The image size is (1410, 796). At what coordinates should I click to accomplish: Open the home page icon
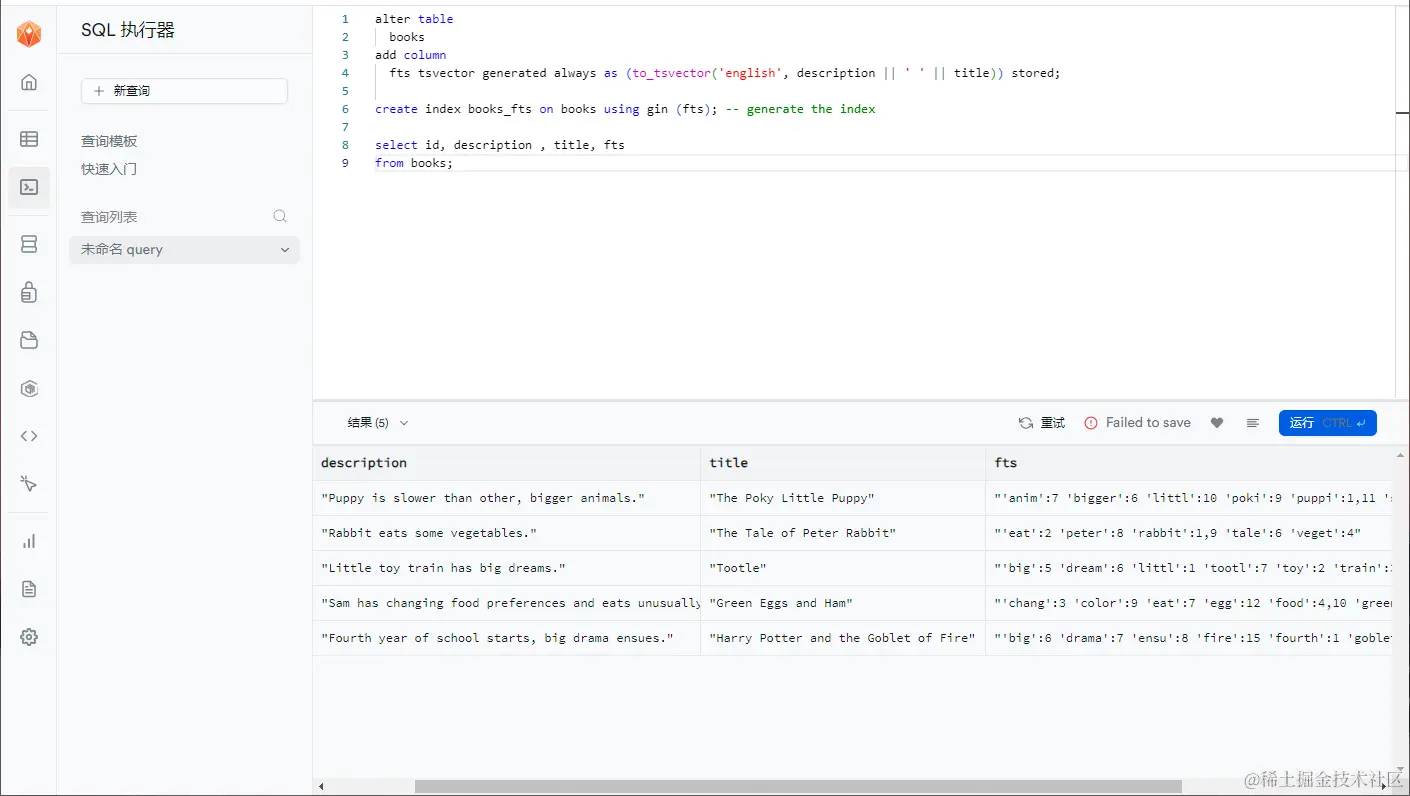(29, 82)
